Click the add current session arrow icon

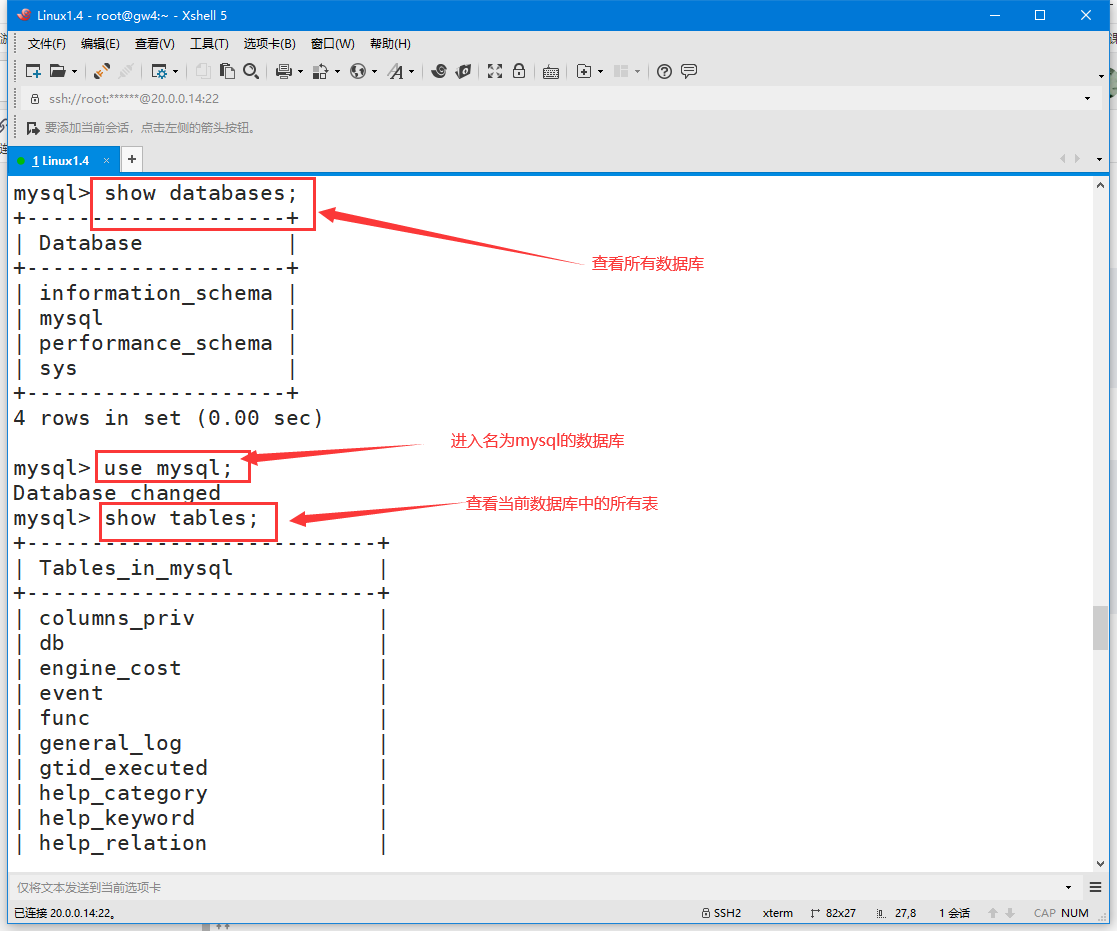click(33, 128)
